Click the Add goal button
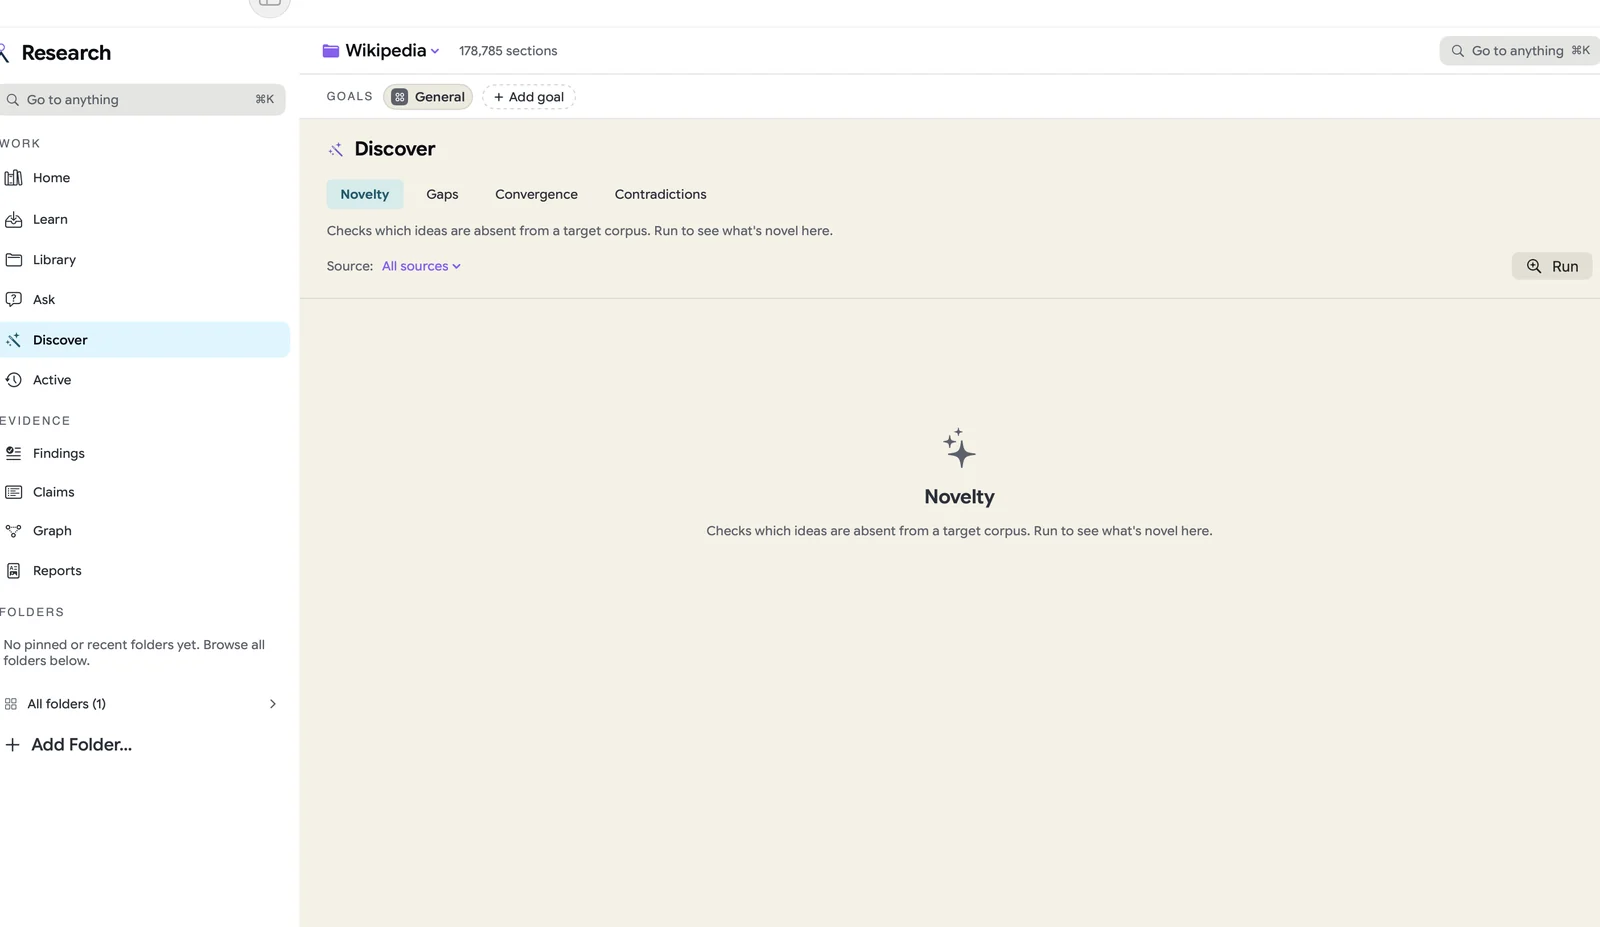 point(529,97)
